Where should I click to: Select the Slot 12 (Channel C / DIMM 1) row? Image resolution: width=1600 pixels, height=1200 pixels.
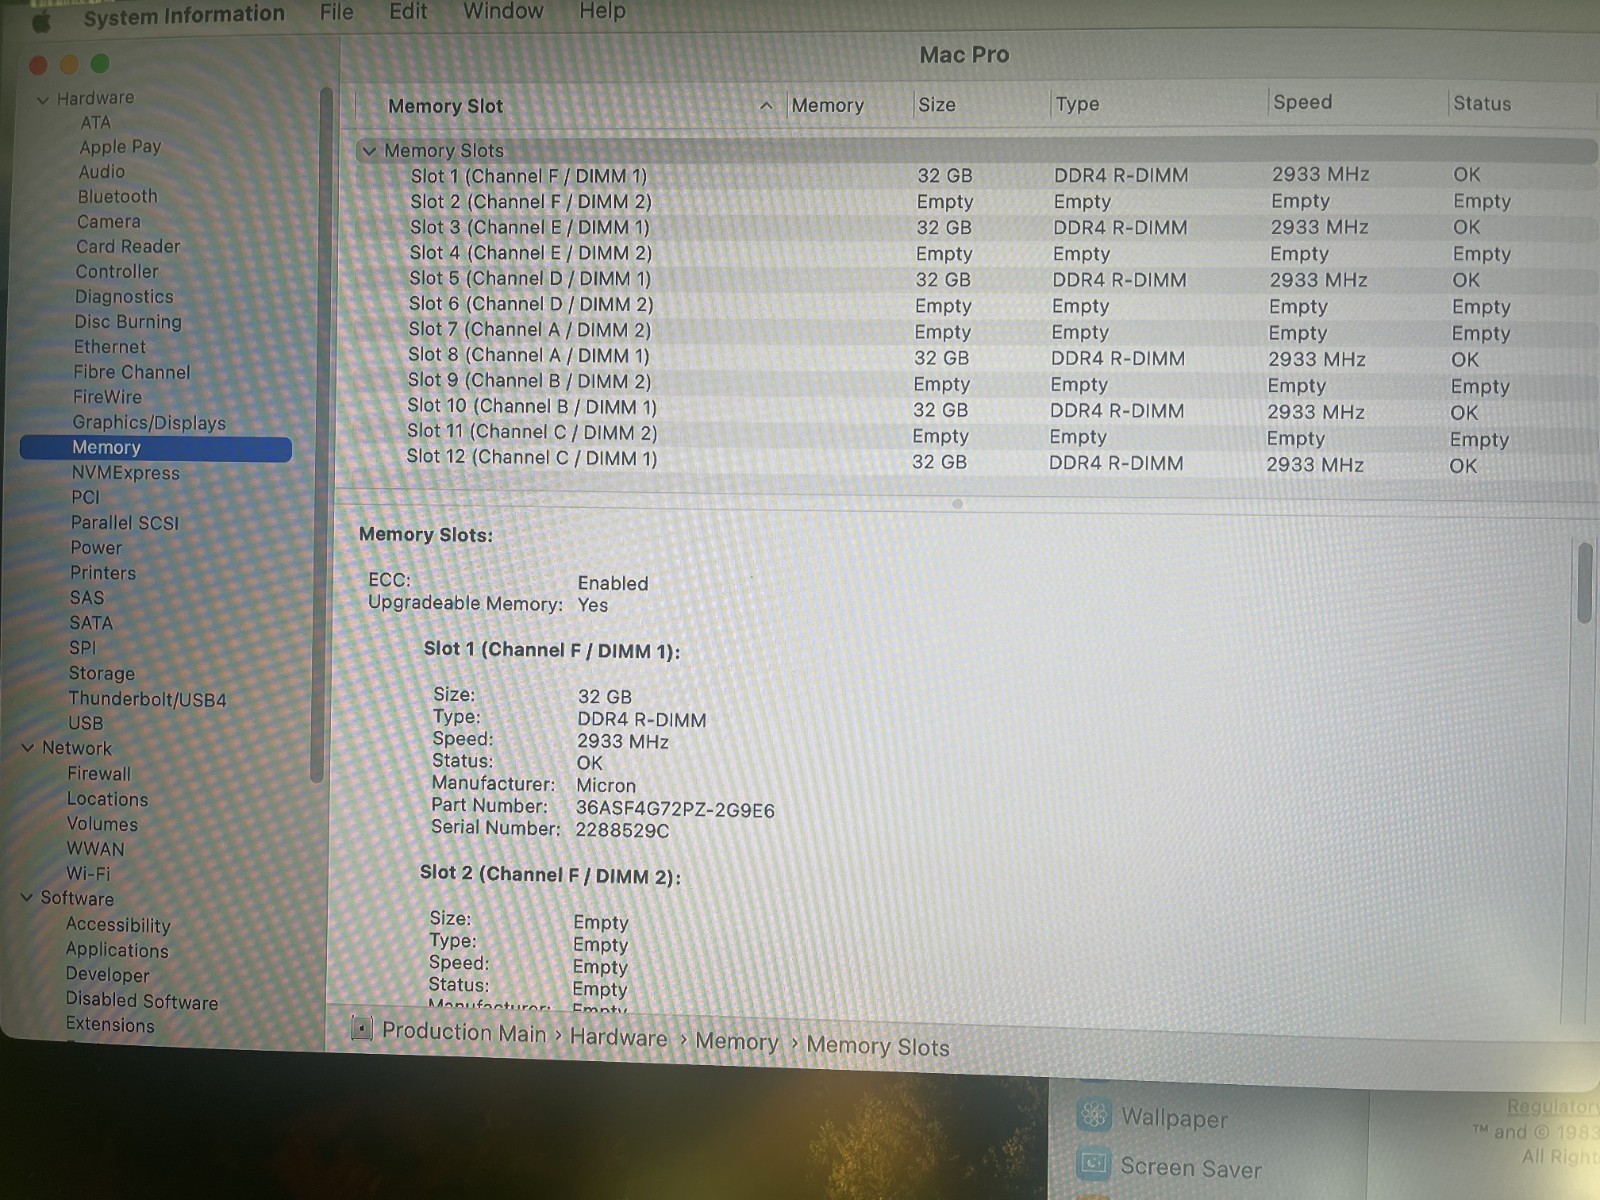click(x=970, y=461)
